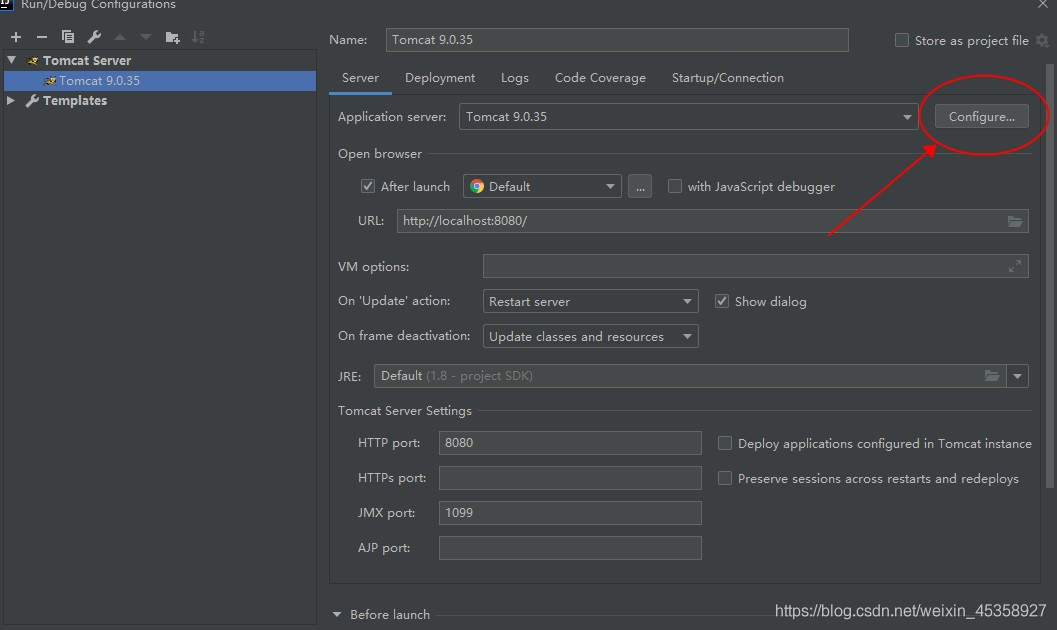Move configuration up arrow
Viewport: 1057px width, 630px height.
(120, 37)
